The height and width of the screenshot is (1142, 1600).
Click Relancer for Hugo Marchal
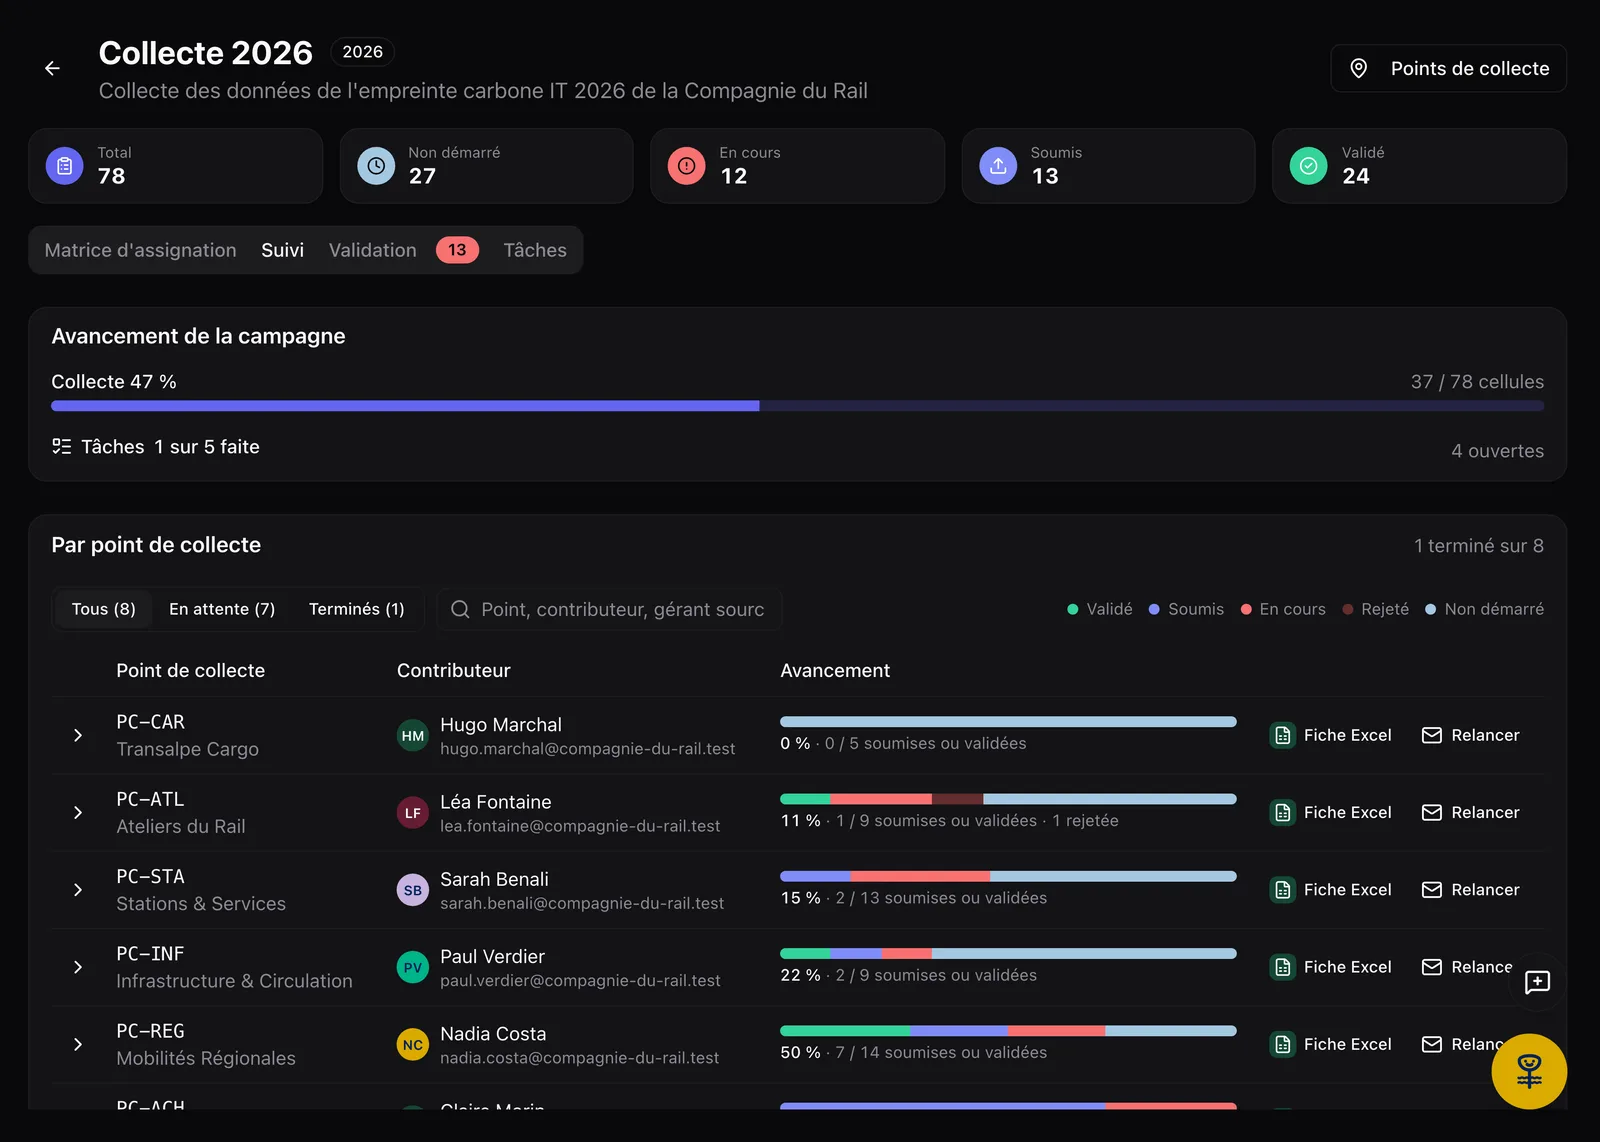[1471, 735]
